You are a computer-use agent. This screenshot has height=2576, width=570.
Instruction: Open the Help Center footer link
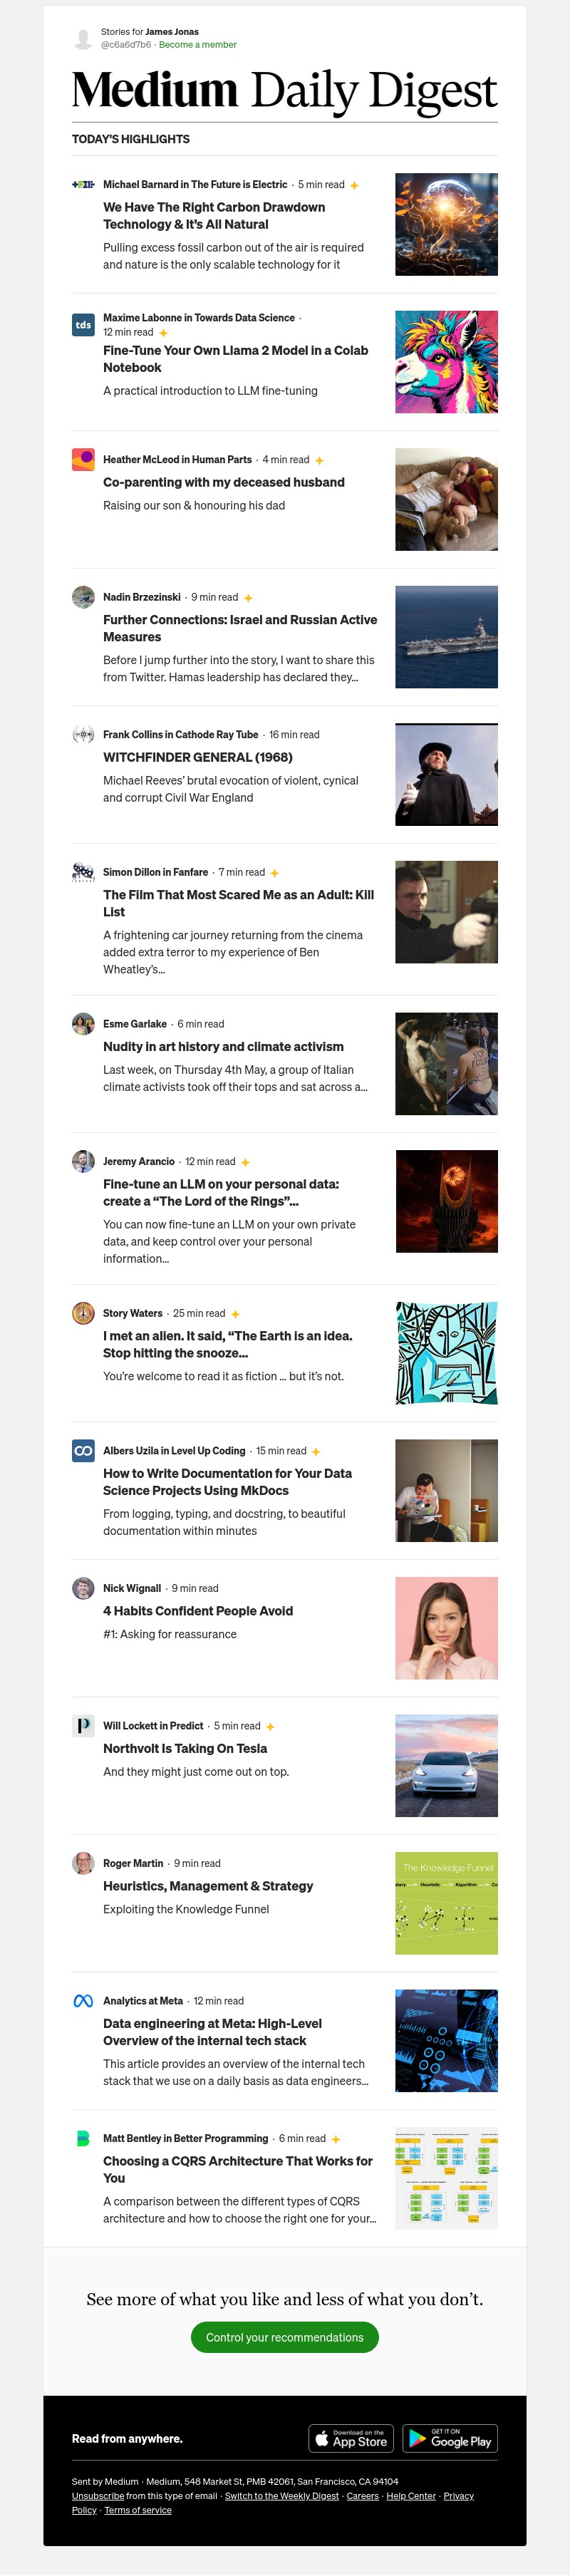(411, 2496)
